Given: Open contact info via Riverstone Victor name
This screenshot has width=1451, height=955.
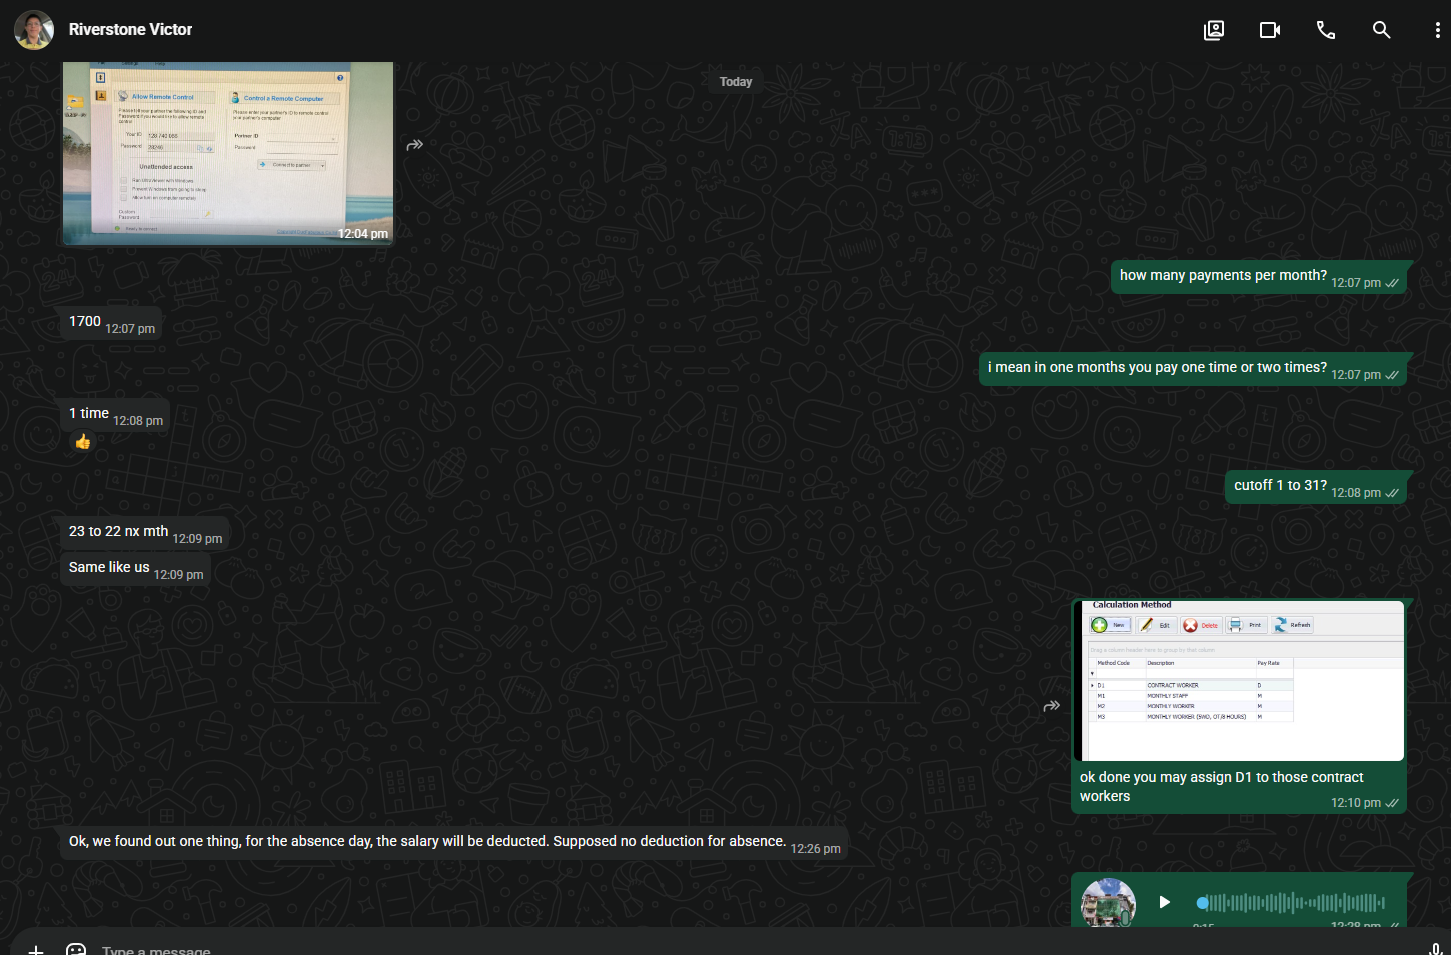Looking at the screenshot, I should (130, 30).
